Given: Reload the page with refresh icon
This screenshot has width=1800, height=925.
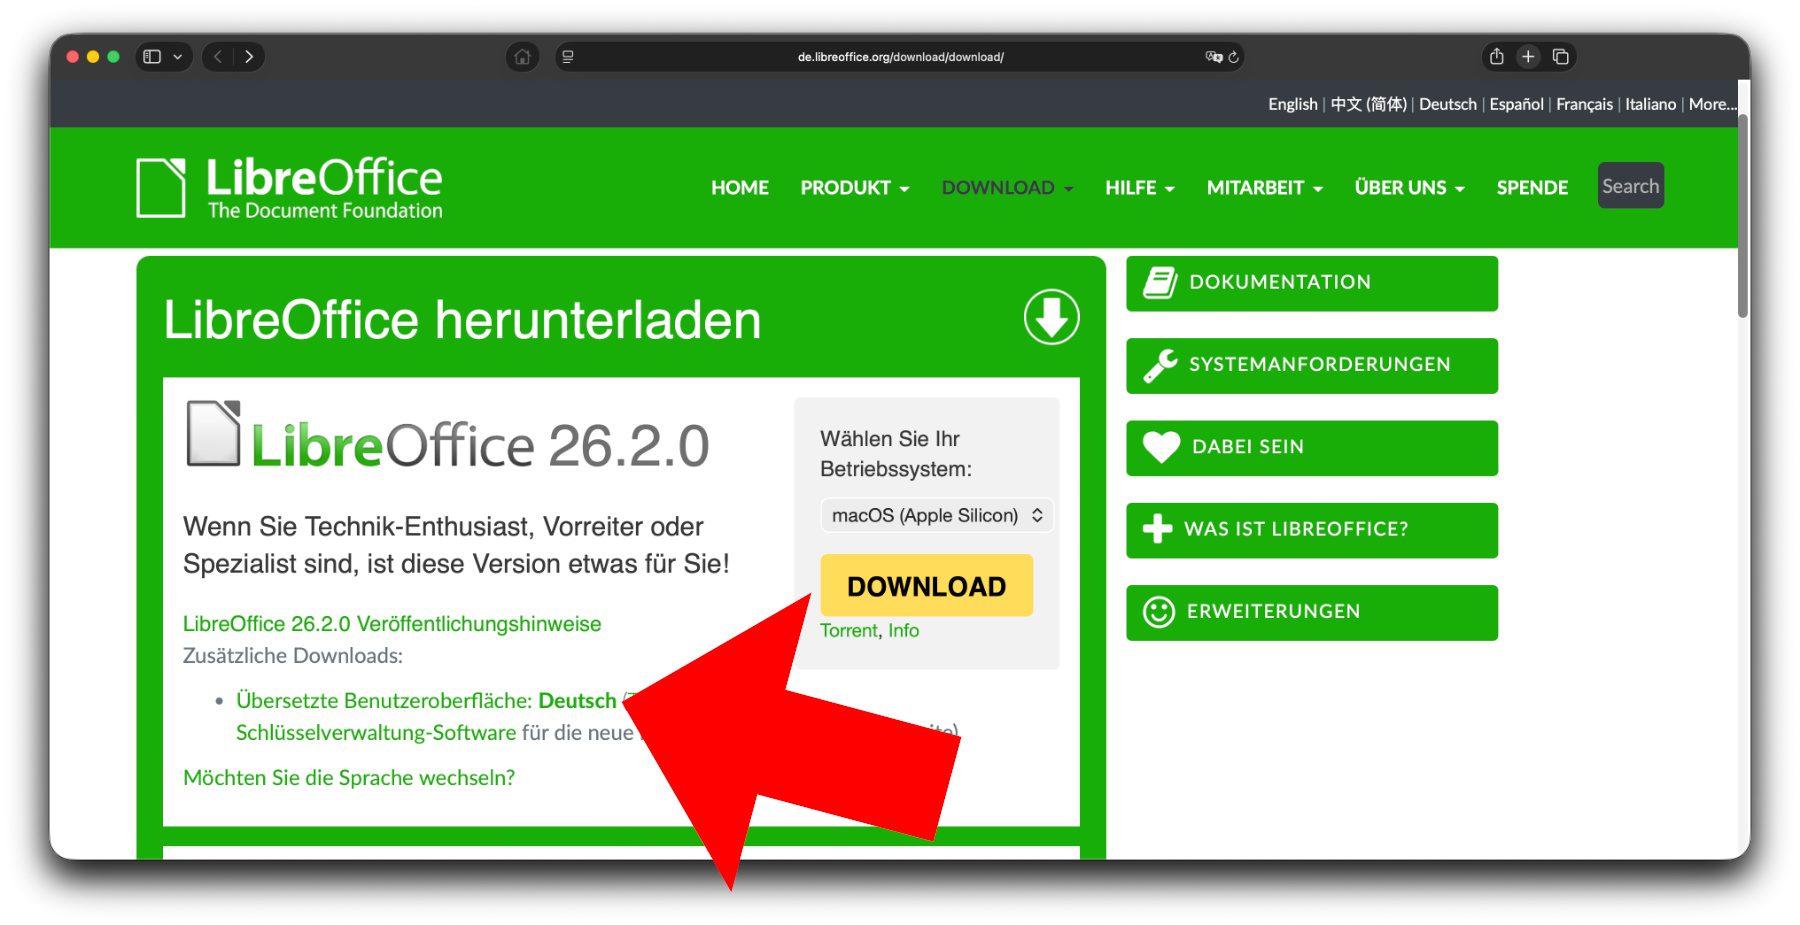Looking at the screenshot, I should [1234, 57].
